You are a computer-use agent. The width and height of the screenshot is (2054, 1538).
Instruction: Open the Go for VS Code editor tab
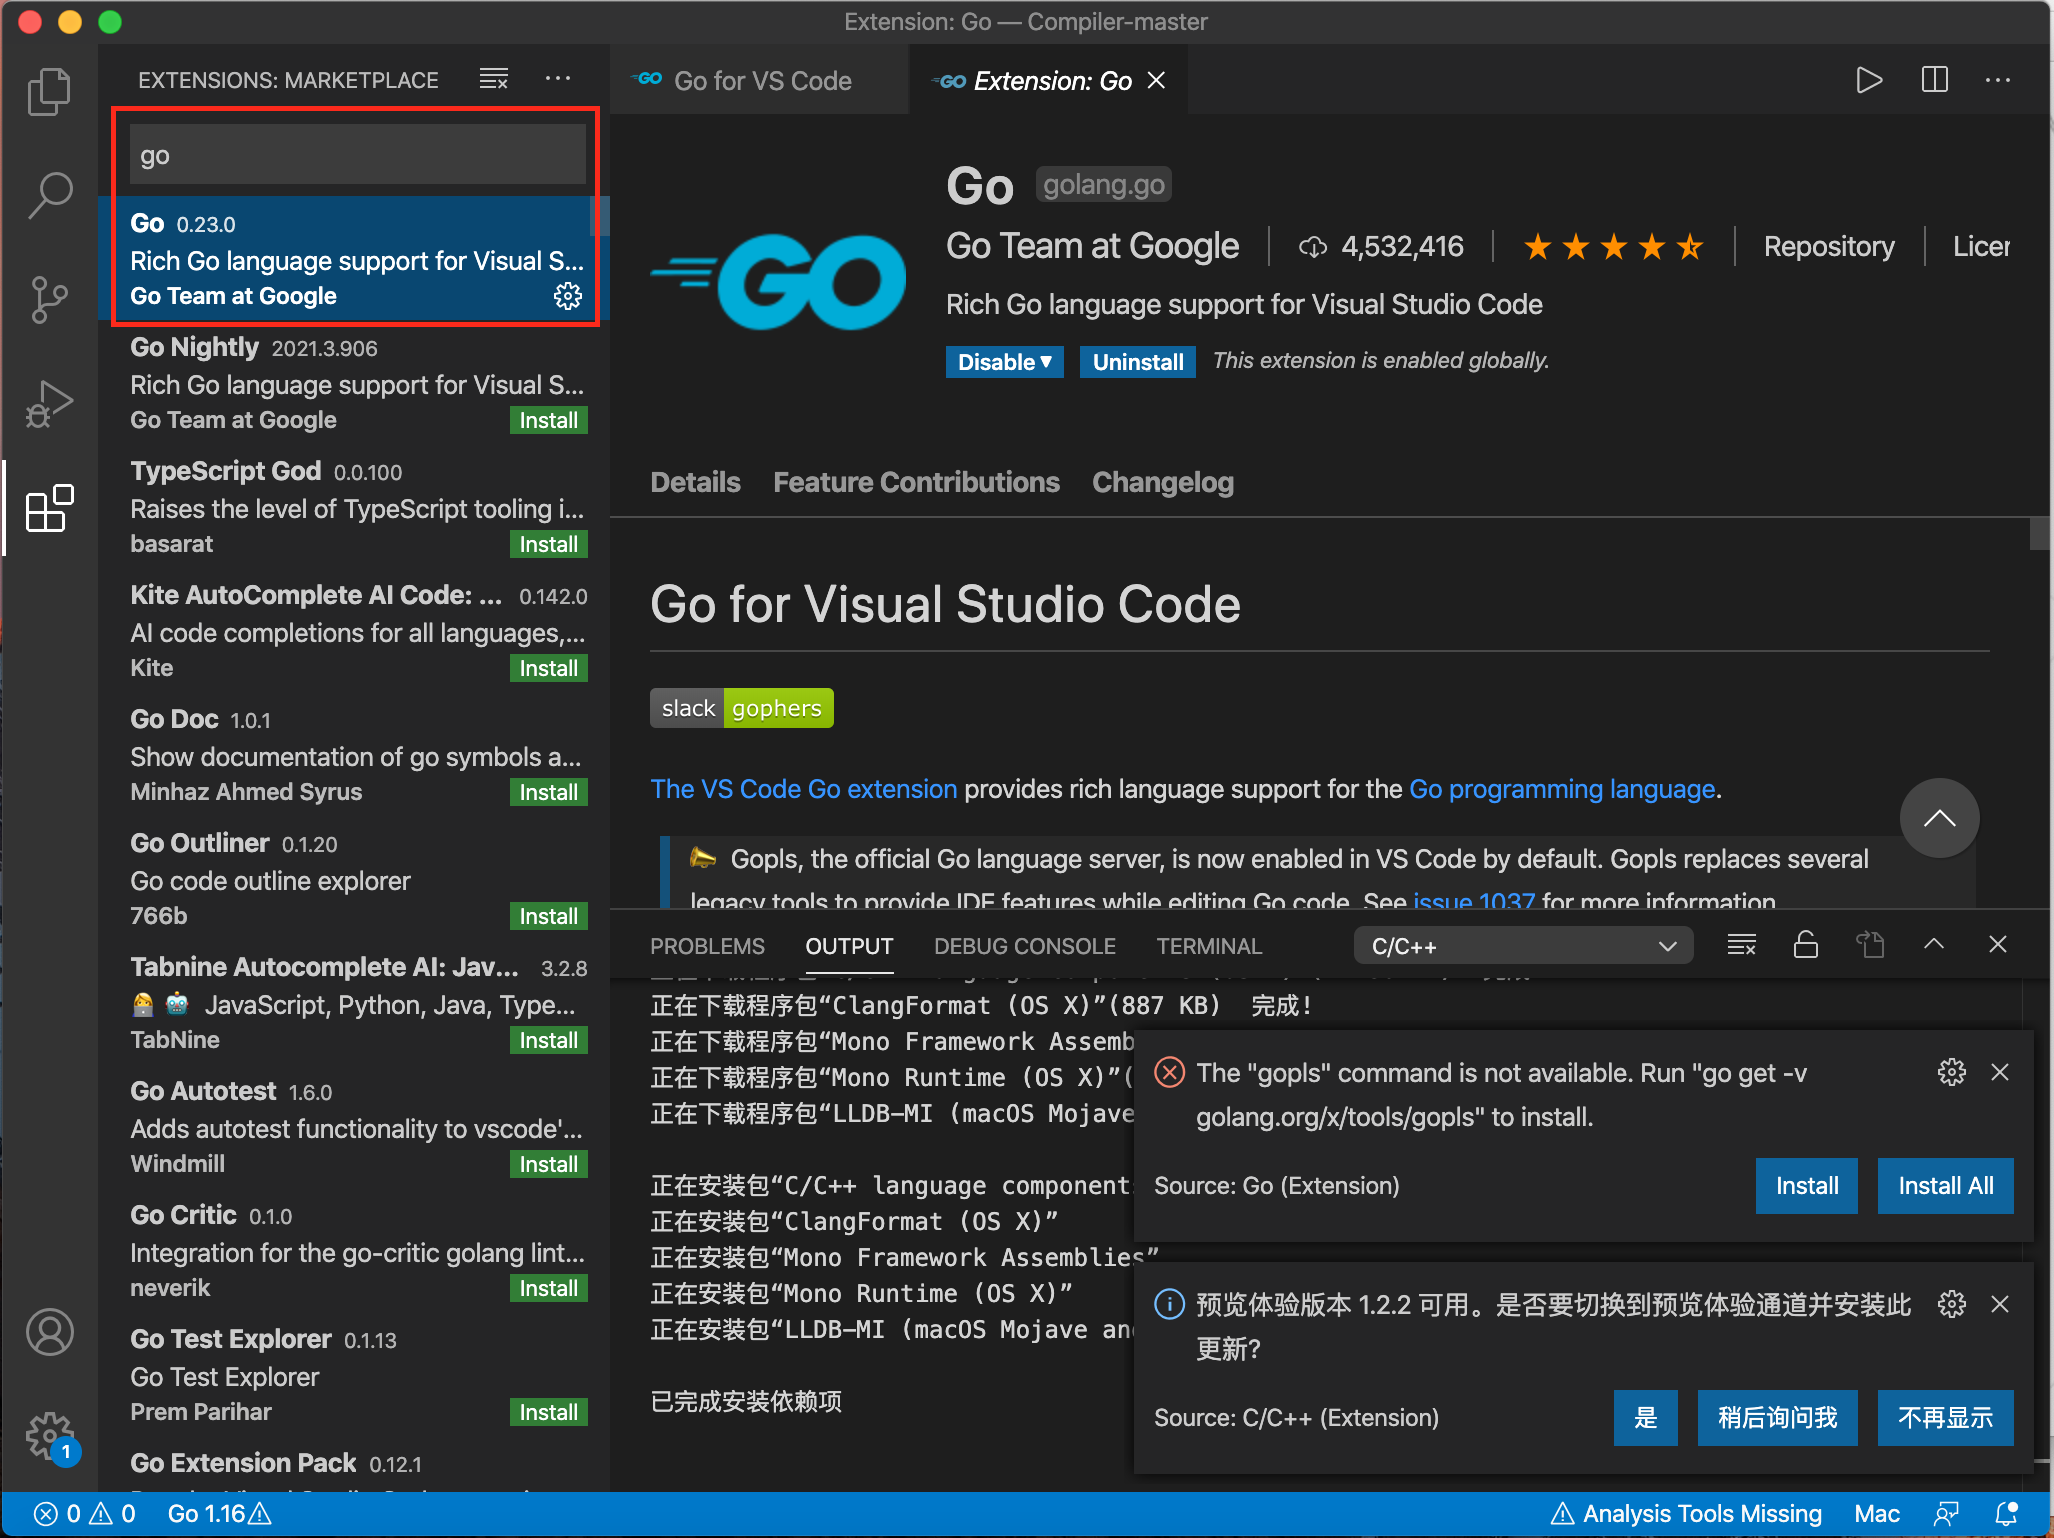point(759,80)
